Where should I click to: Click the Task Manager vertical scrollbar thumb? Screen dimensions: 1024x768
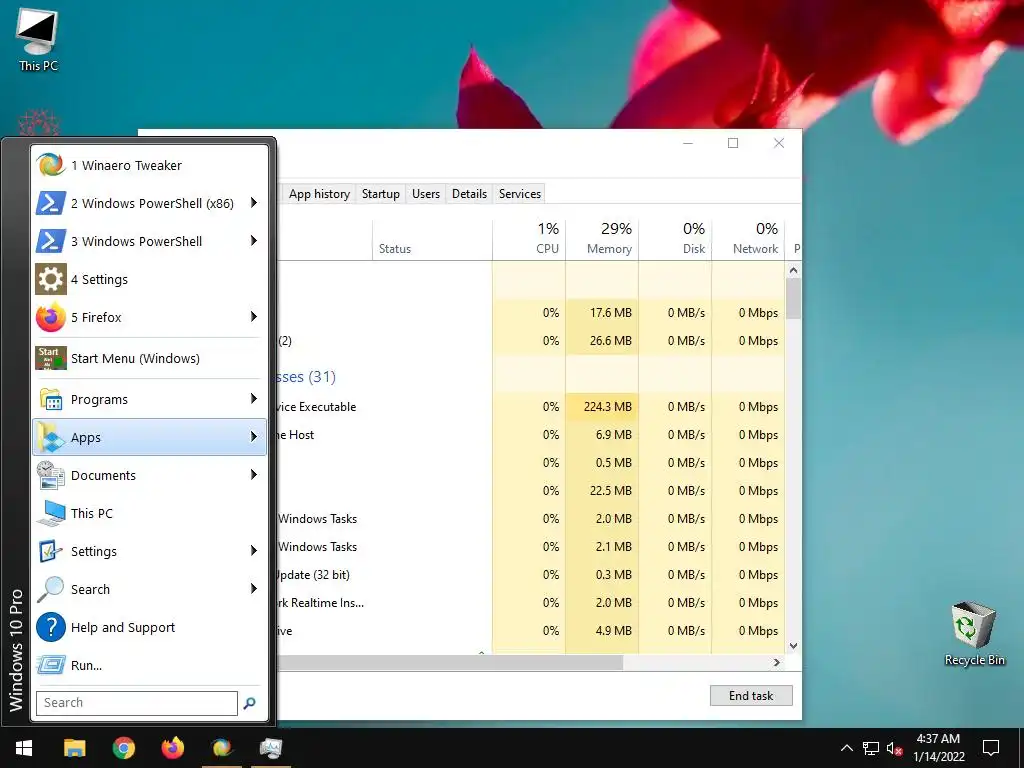pyautogui.click(x=793, y=298)
